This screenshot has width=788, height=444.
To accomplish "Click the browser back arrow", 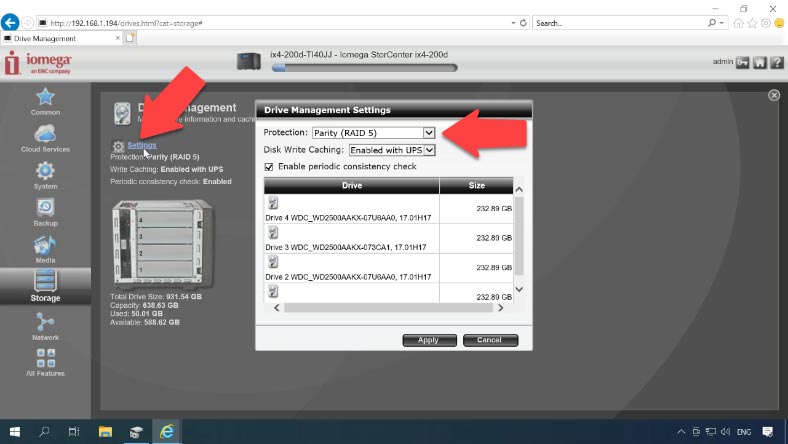I will click(10, 23).
